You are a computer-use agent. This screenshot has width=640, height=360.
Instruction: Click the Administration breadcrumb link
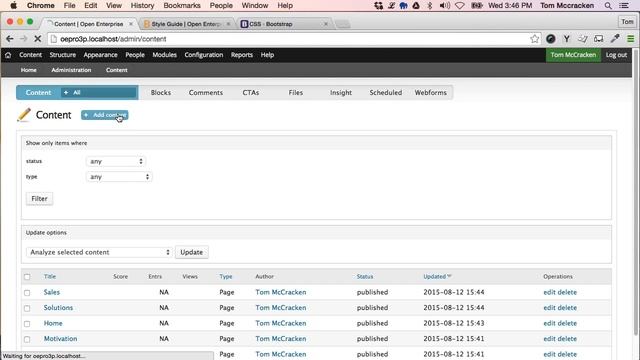(x=71, y=70)
